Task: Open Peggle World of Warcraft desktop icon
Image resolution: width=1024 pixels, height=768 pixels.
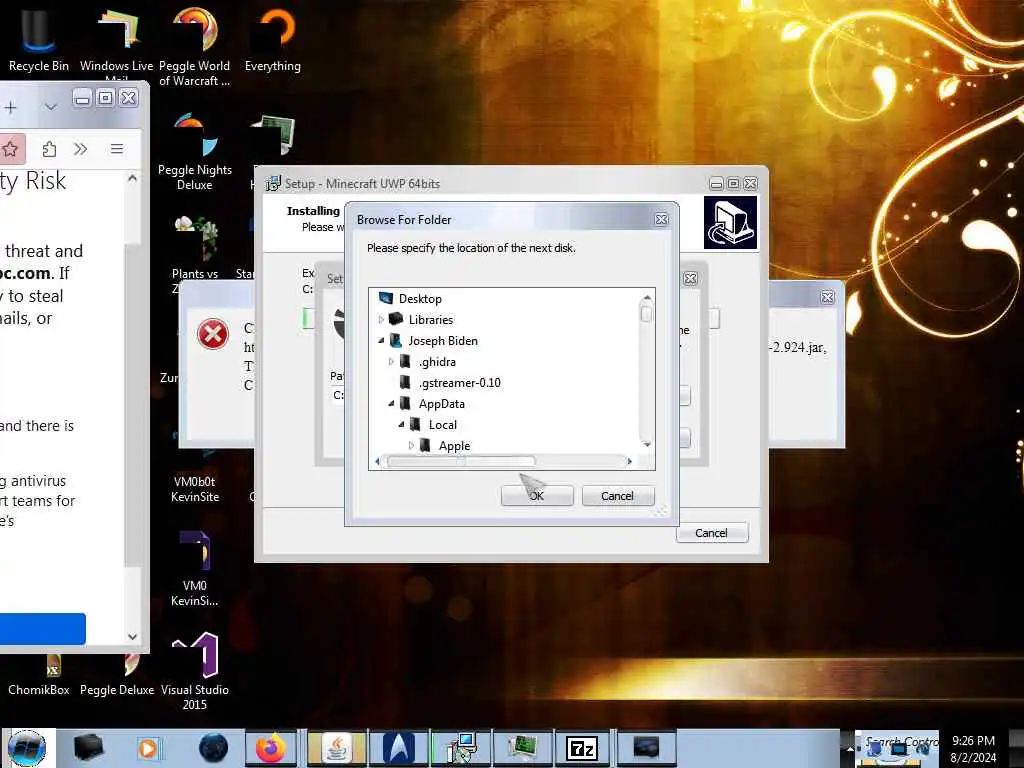Action: click(x=195, y=46)
